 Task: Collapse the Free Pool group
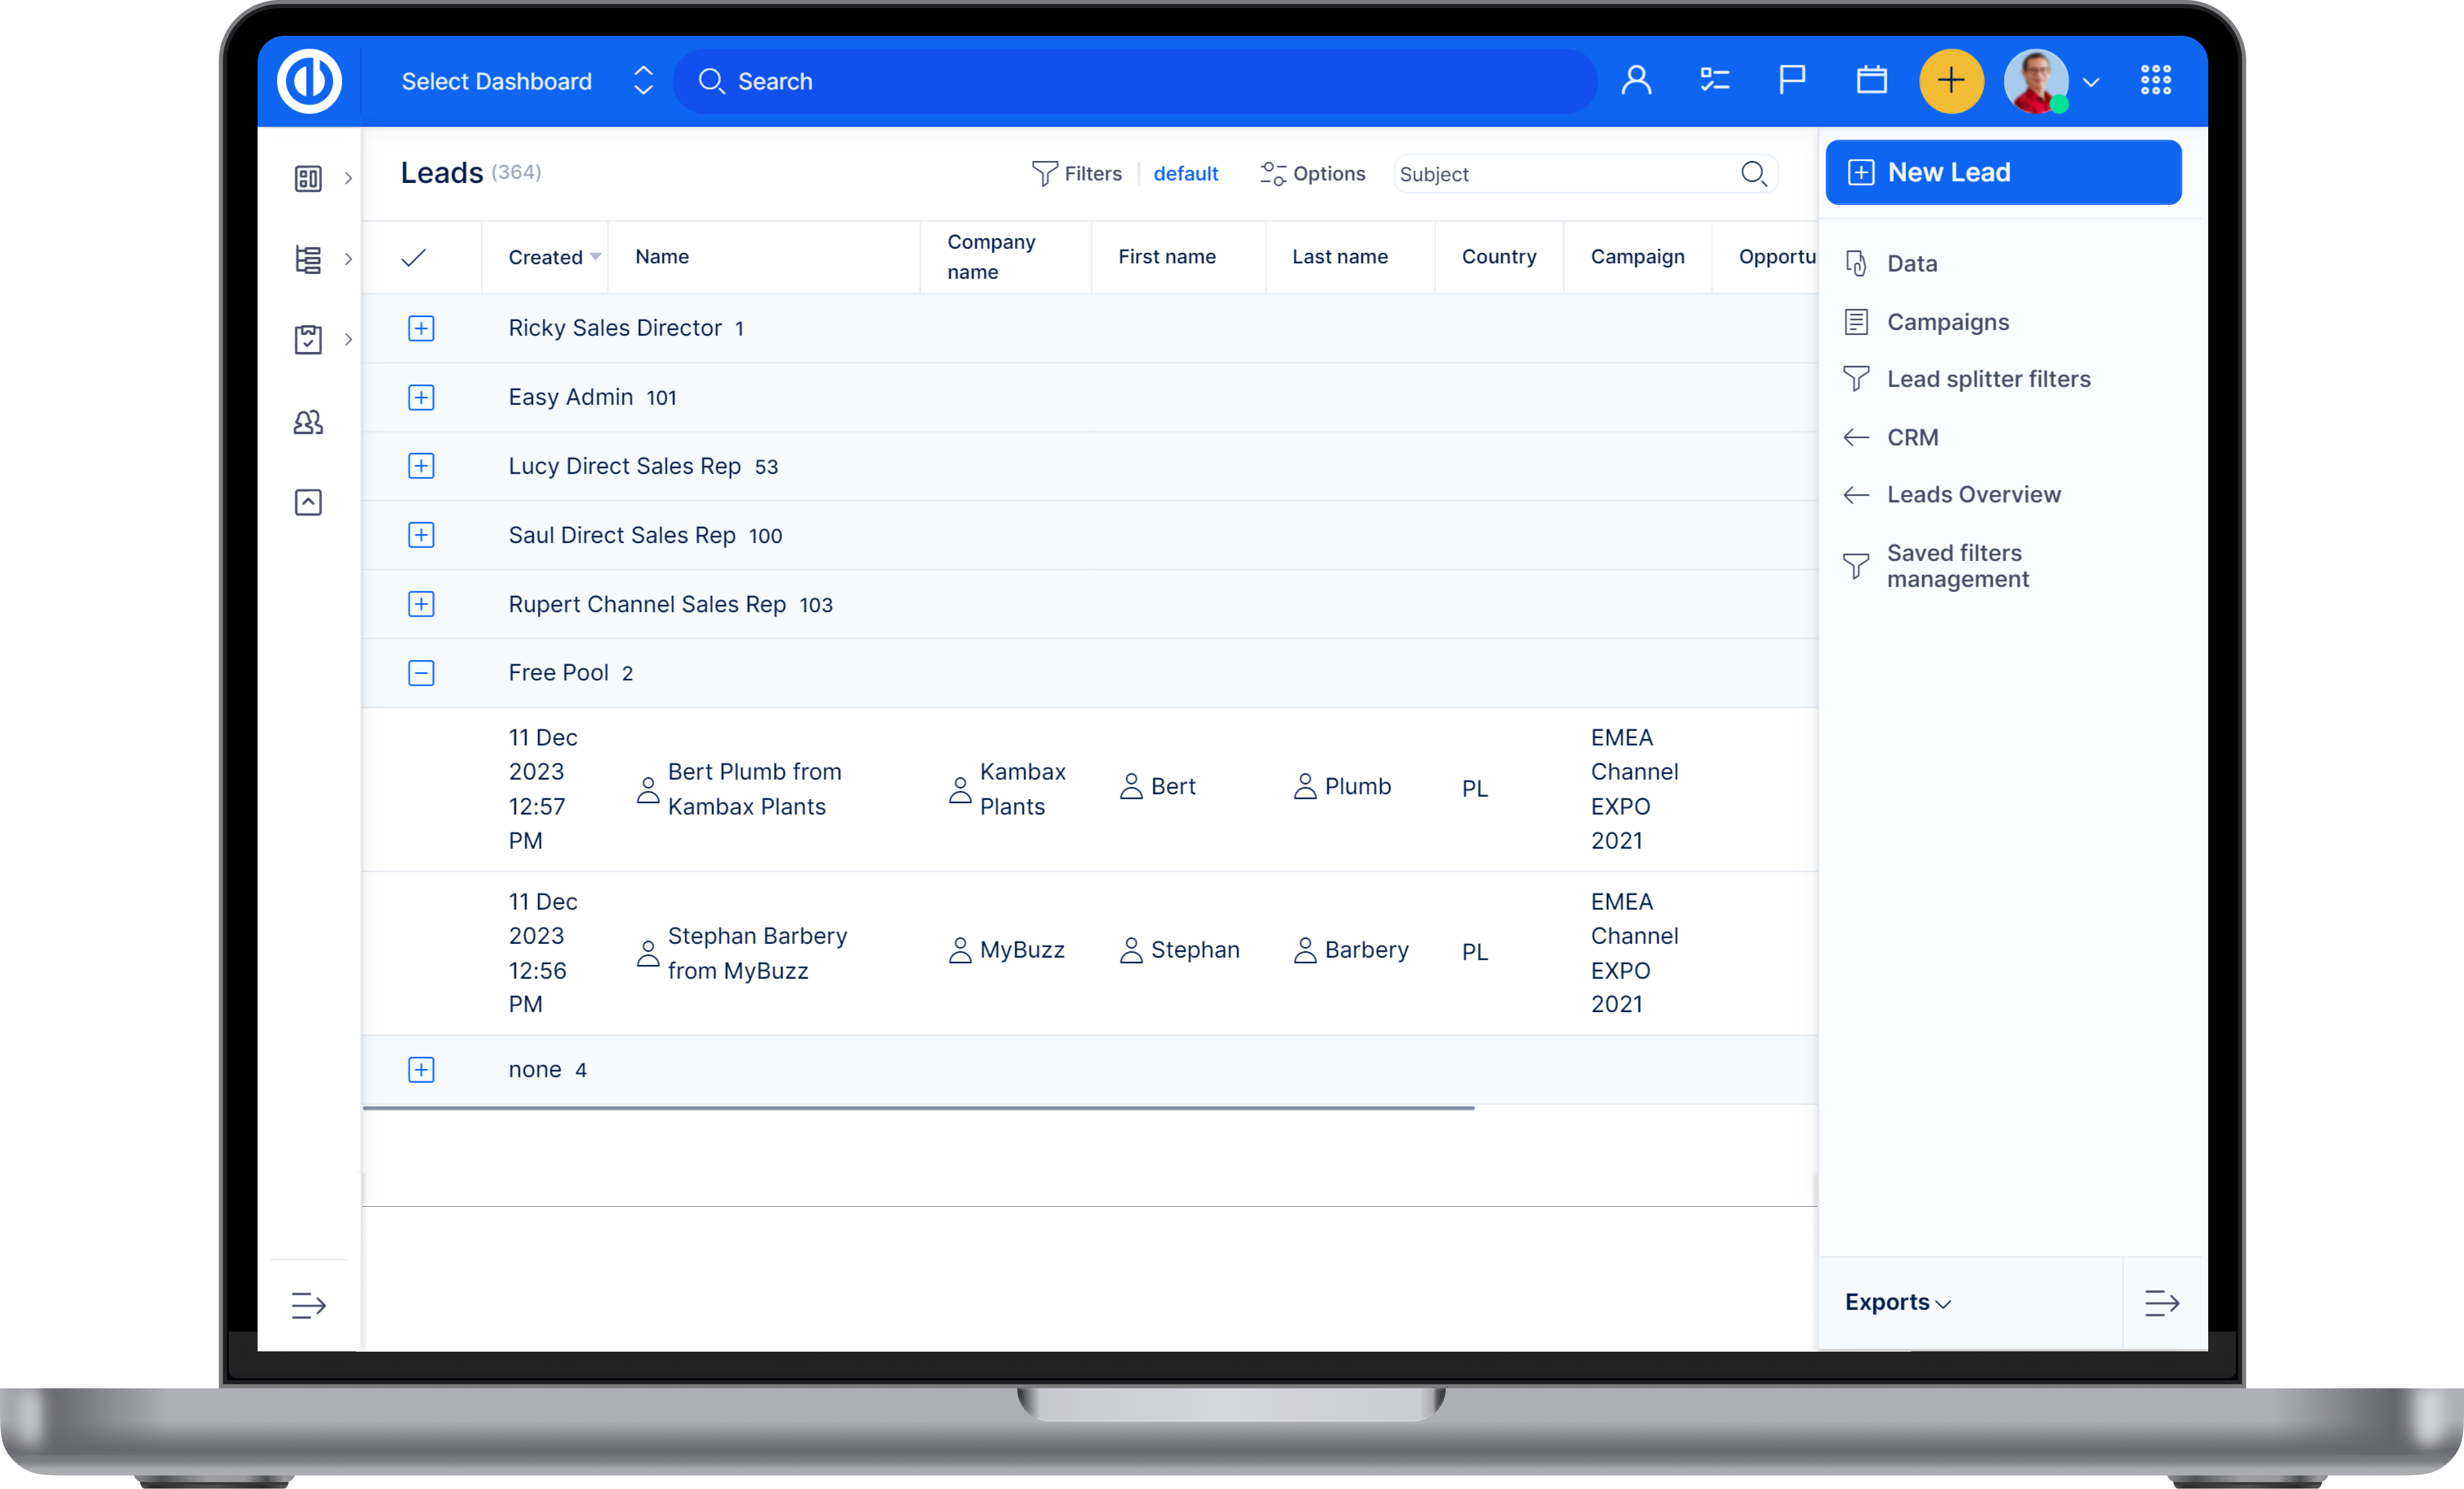pos(421,673)
